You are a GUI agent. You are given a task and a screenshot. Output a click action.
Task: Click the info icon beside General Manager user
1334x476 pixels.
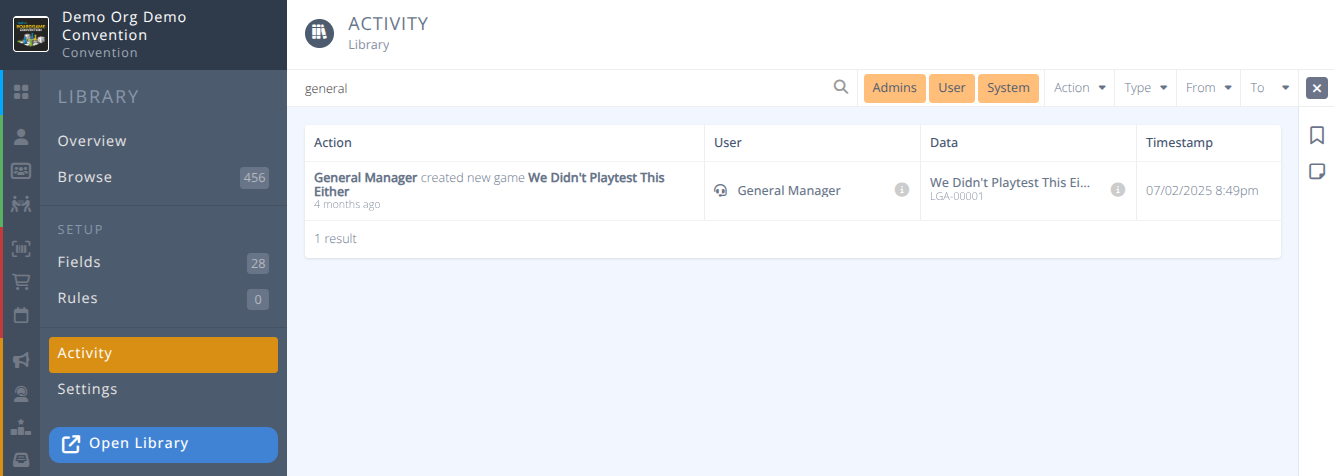tap(902, 189)
